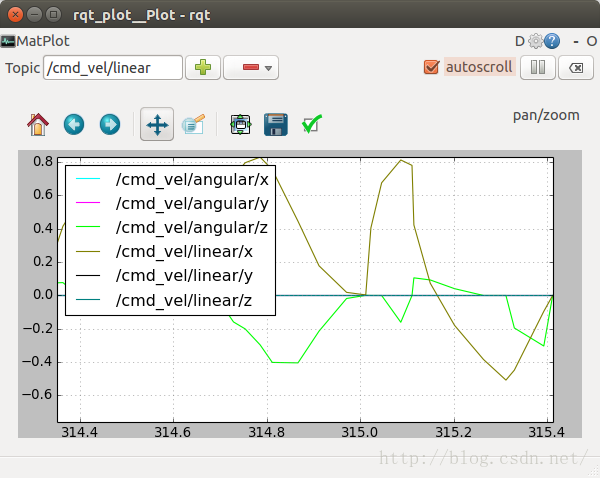The height and width of the screenshot is (478, 600).
Task: Click the green checkmark toolbar icon
Action: pyautogui.click(x=312, y=124)
